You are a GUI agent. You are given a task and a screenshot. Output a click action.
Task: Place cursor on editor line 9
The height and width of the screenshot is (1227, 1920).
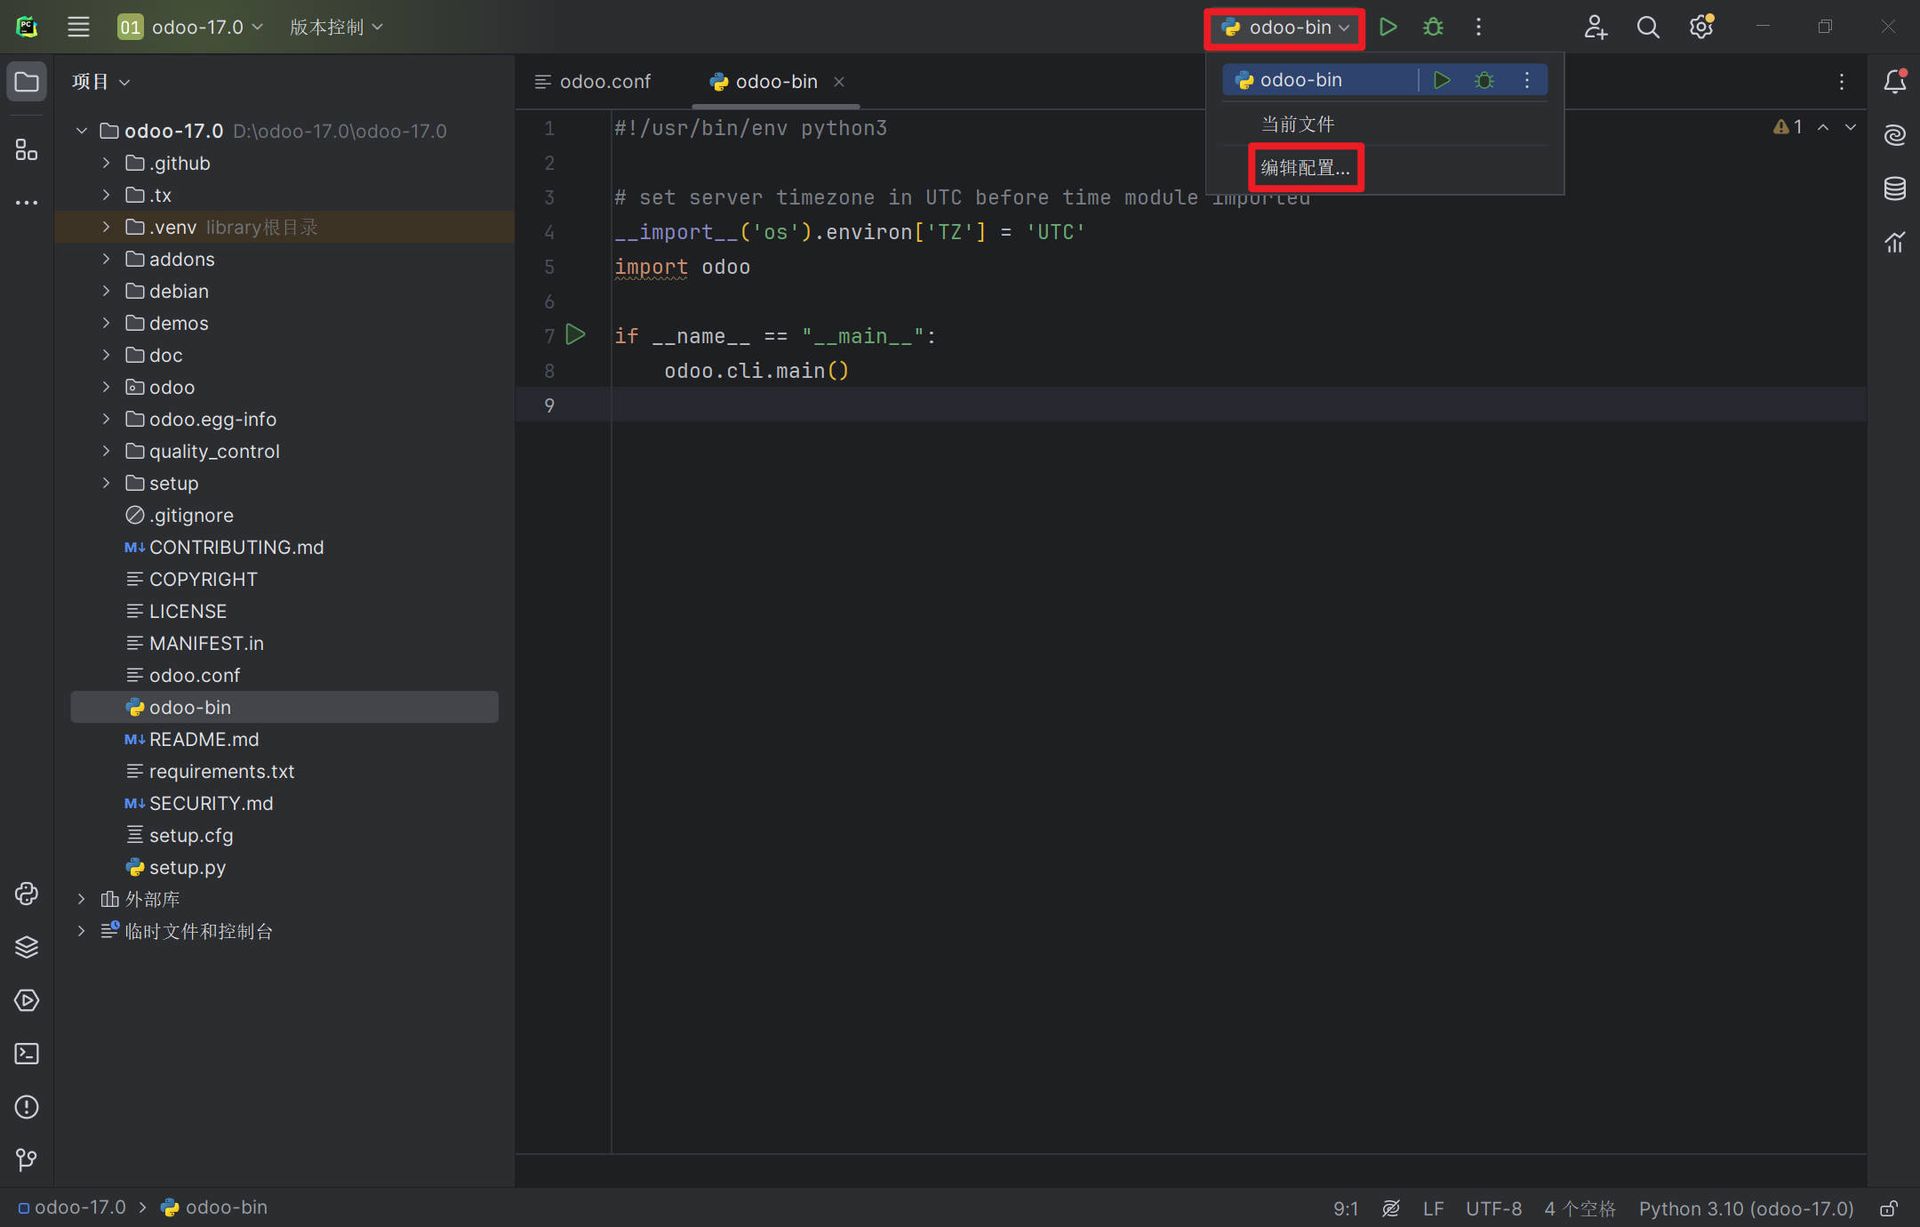click(x=1238, y=405)
